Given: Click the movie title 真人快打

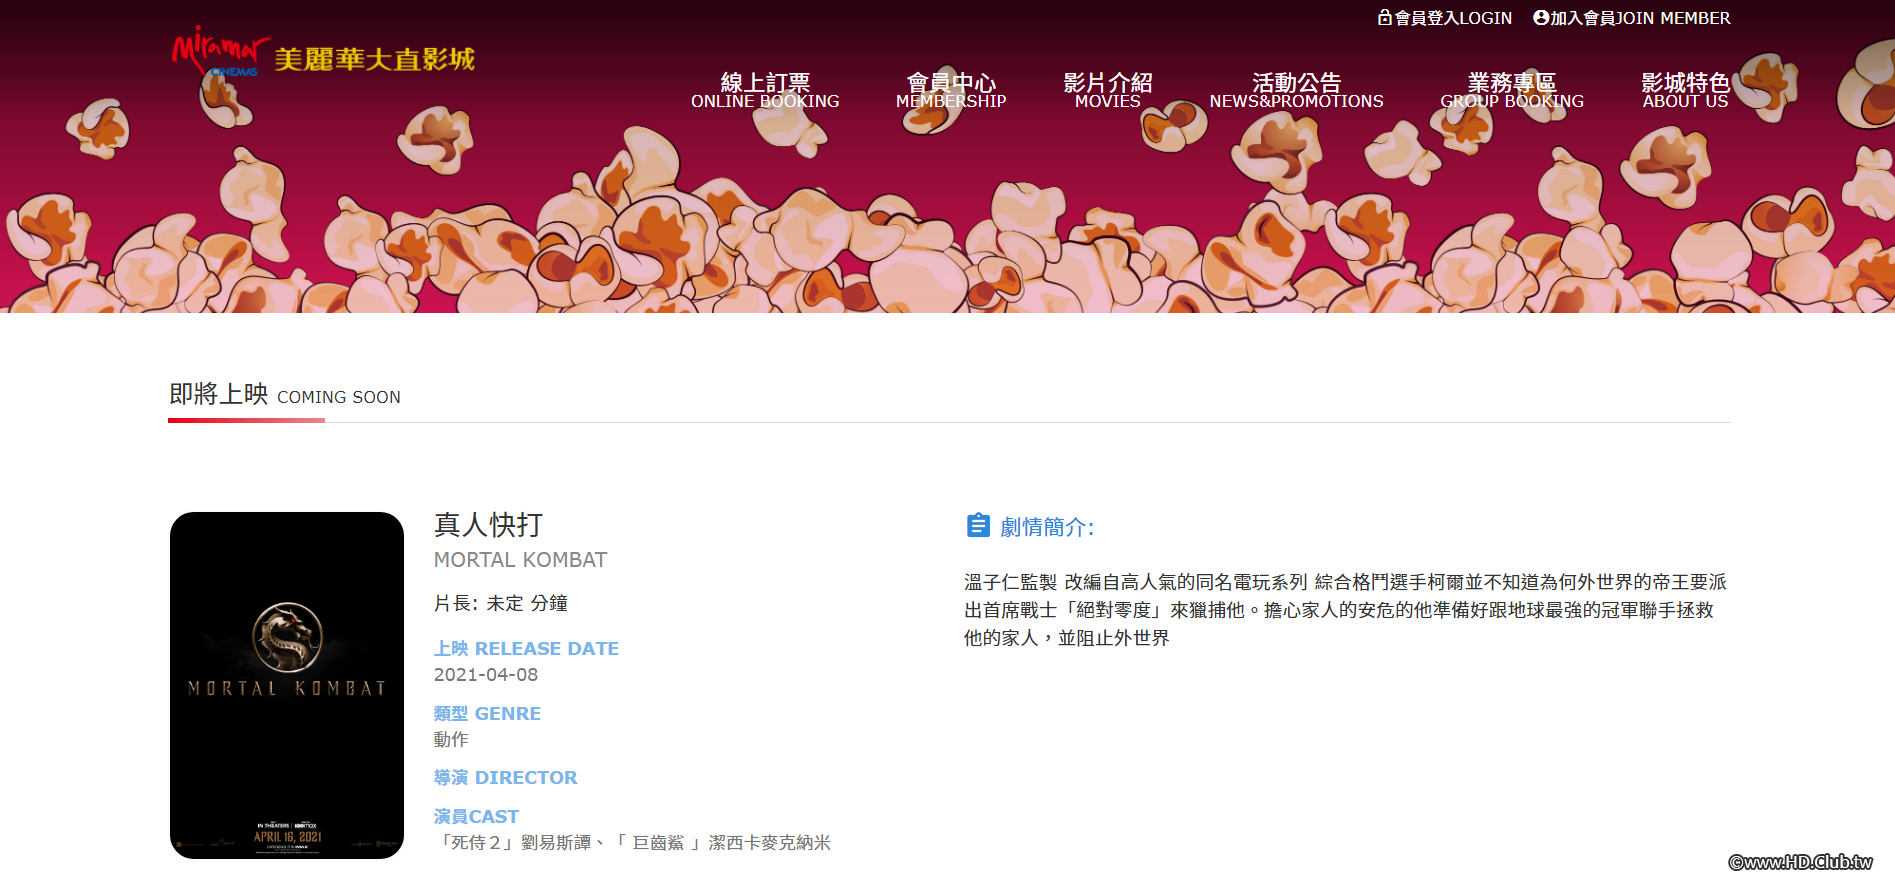Looking at the screenshot, I should pos(488,525).
